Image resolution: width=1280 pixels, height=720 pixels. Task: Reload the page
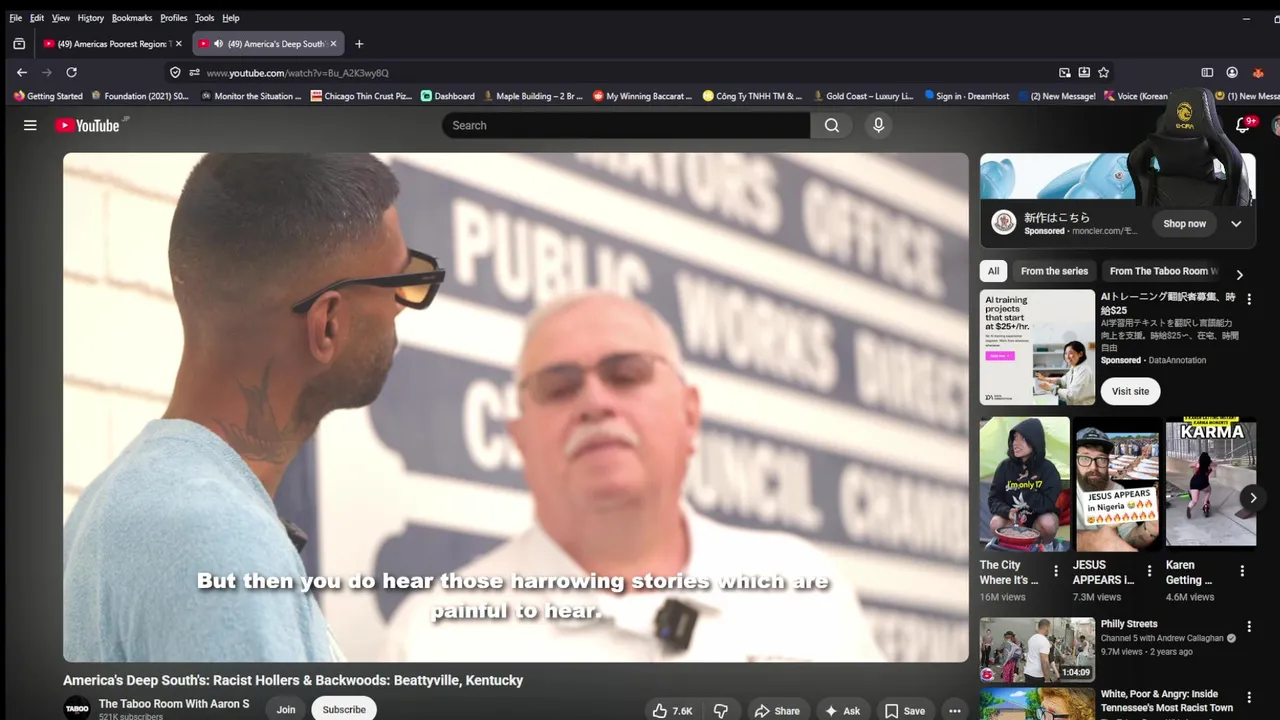(x=71, y=72)
